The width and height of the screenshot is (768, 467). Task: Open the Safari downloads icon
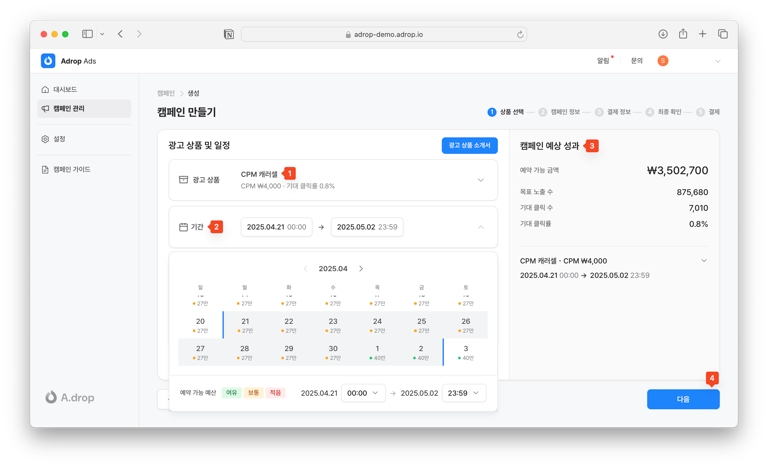[x=663, y=34]
